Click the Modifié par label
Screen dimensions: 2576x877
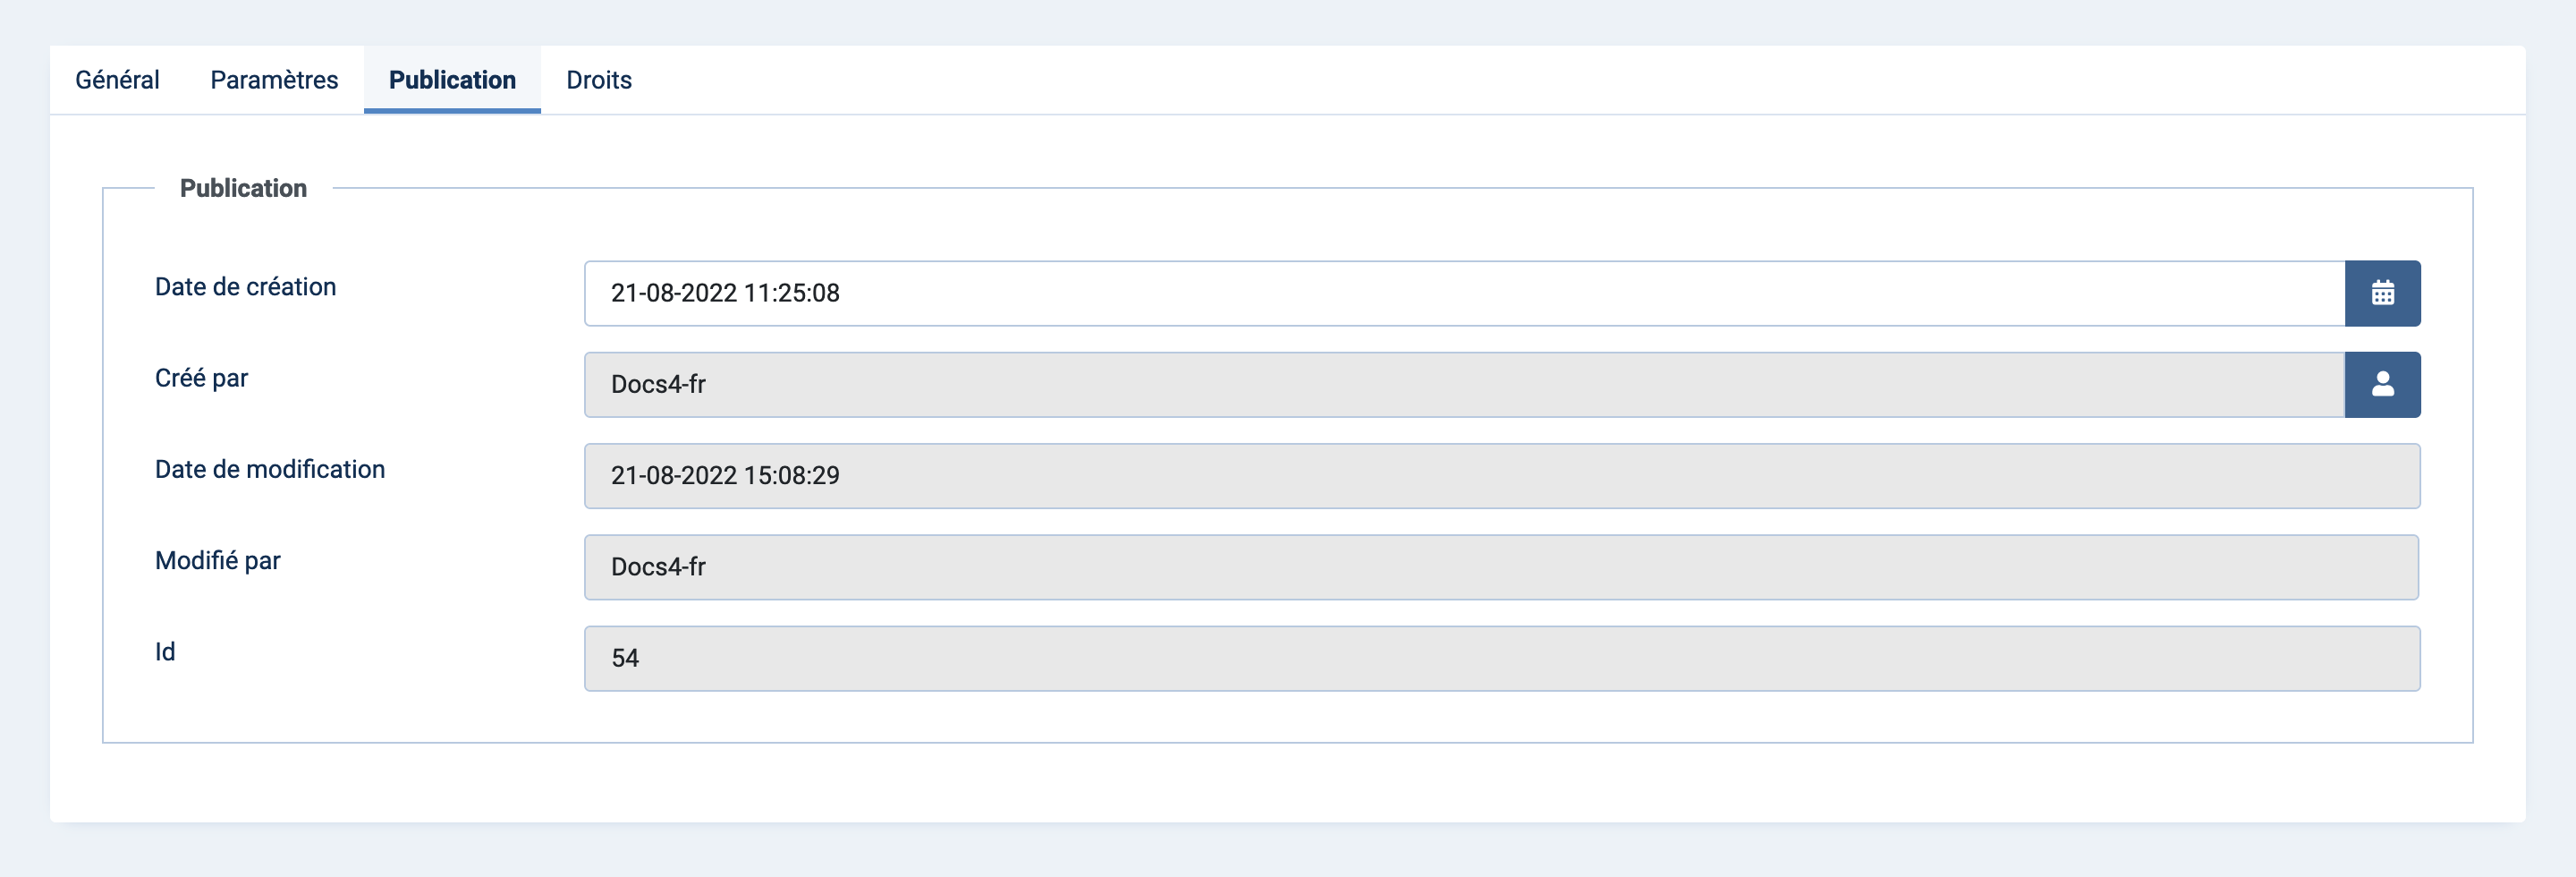(x=217, y=560)
